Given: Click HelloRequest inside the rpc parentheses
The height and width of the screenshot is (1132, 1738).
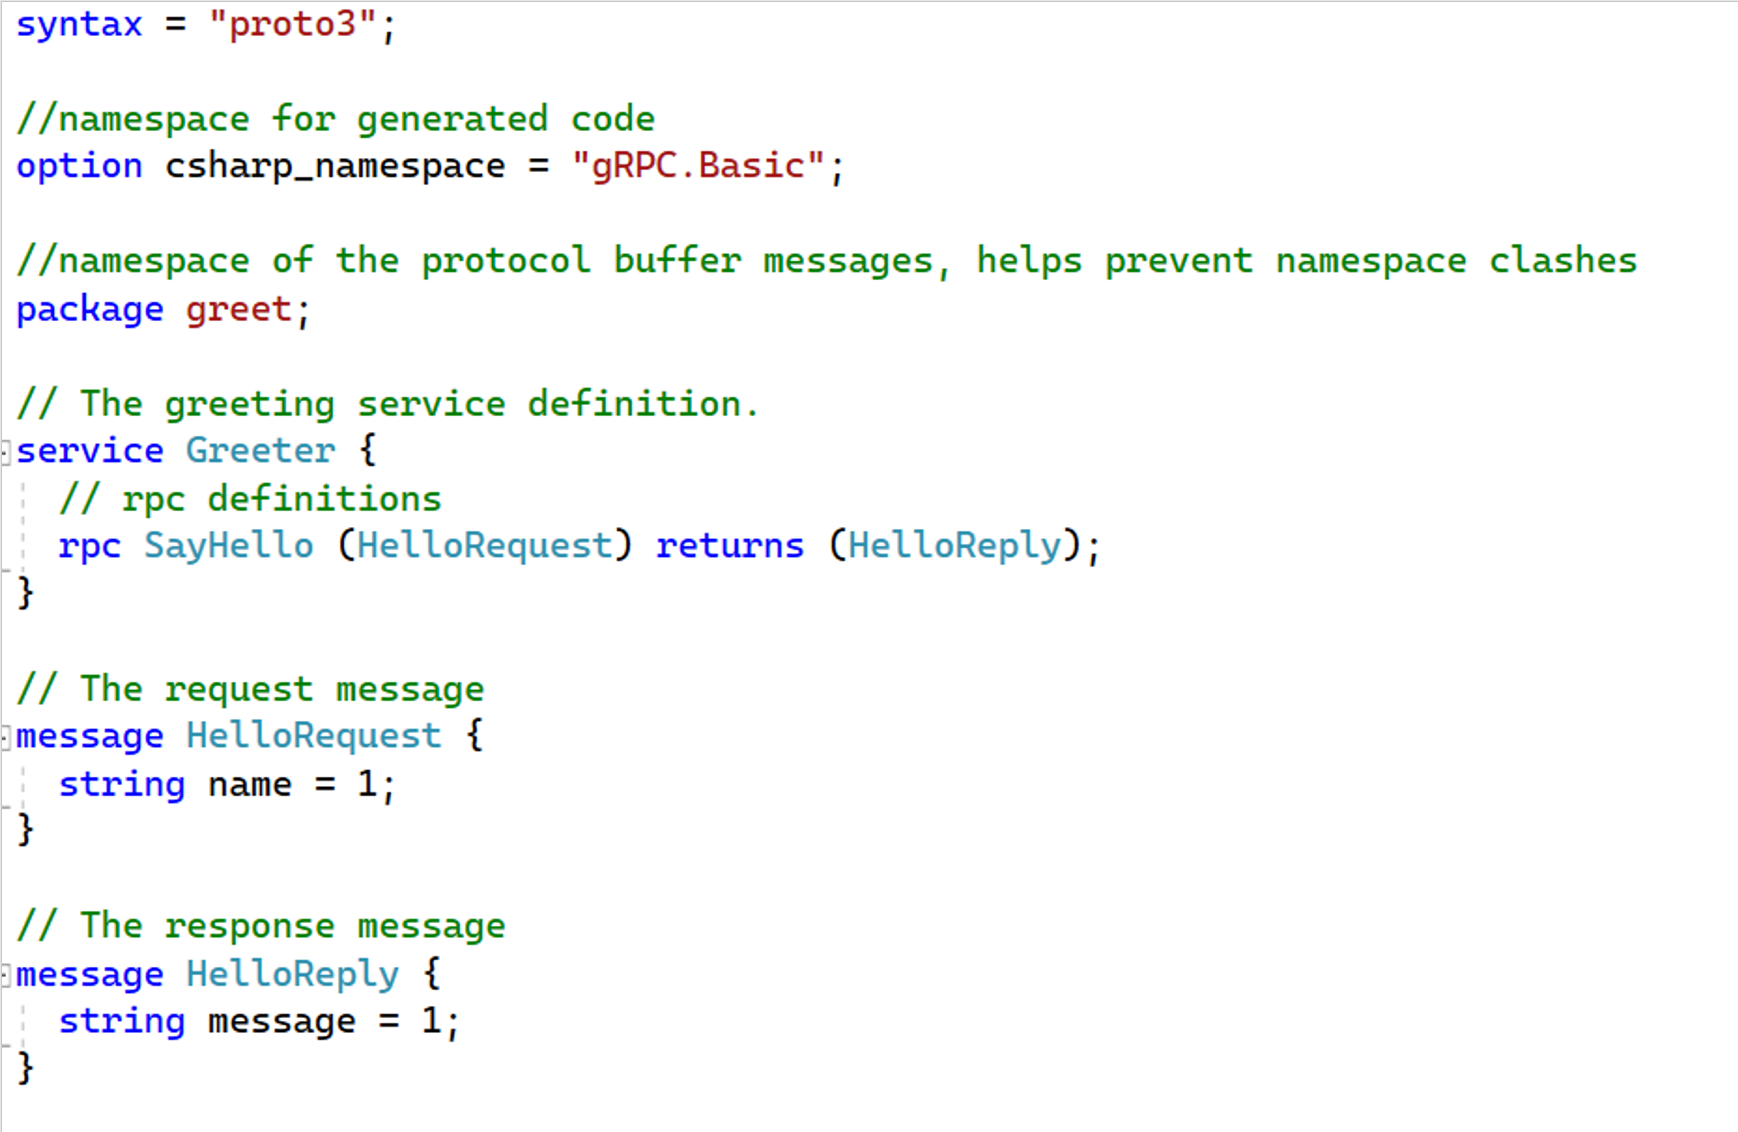Looking at the screenshot, I should [x=485, y=546].
